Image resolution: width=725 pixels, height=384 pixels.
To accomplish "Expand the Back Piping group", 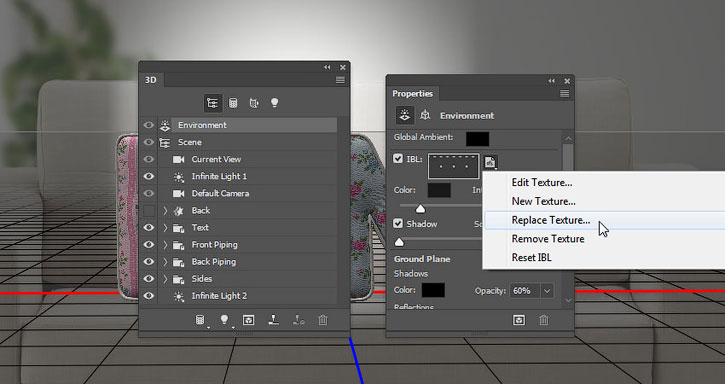I will (165, 262).
